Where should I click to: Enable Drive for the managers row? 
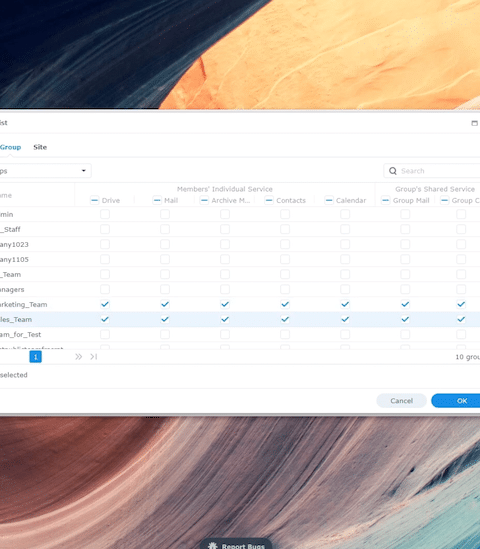point(105,289)
